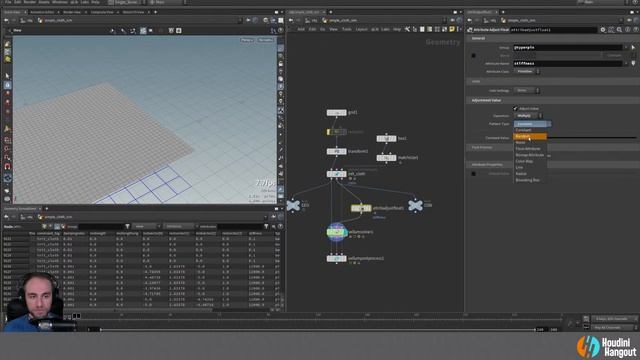Open the Pattern Type dropdown
The height and width of the screenshot is (360, 640).
532,124
